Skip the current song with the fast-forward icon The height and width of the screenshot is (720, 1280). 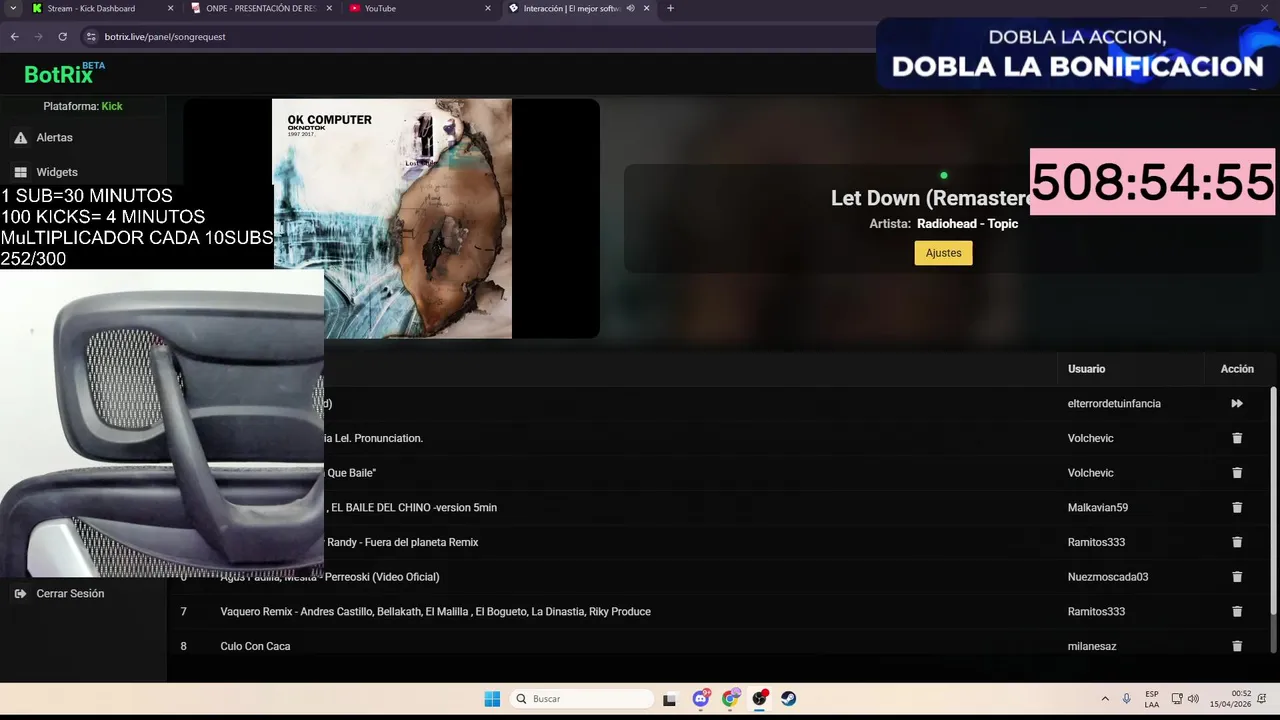point(1237,404)
